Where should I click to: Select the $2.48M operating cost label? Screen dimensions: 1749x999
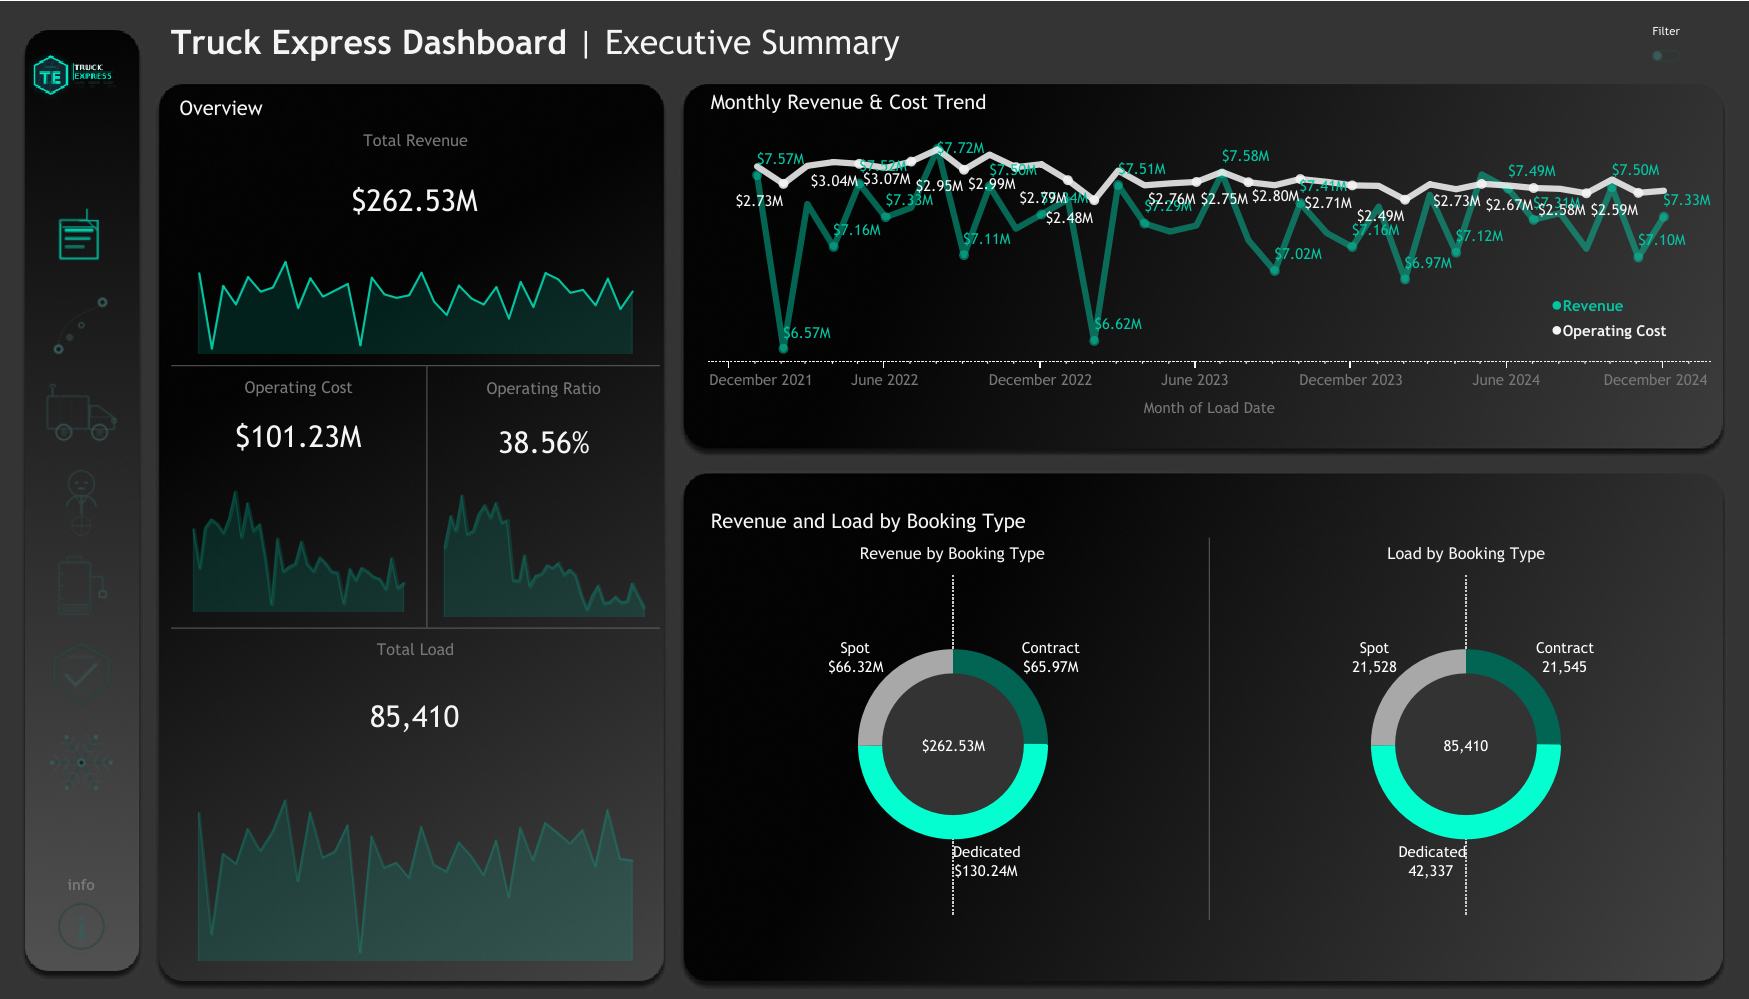pyautogui.click(x=1069, y=218)
